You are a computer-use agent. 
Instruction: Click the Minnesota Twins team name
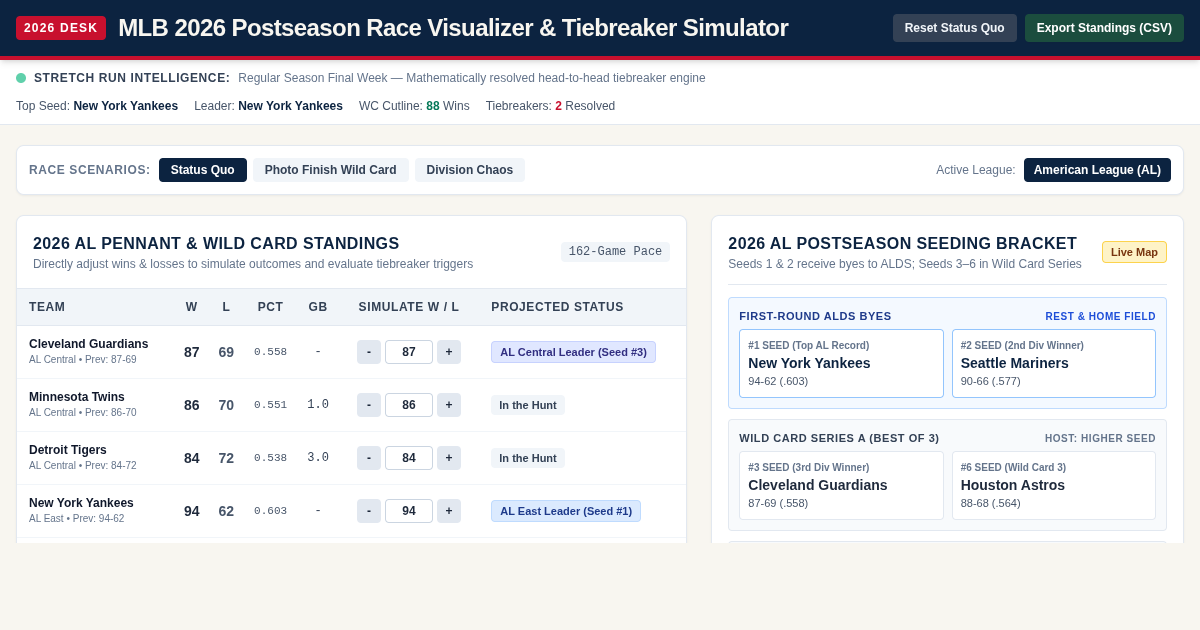pos(77,397)
